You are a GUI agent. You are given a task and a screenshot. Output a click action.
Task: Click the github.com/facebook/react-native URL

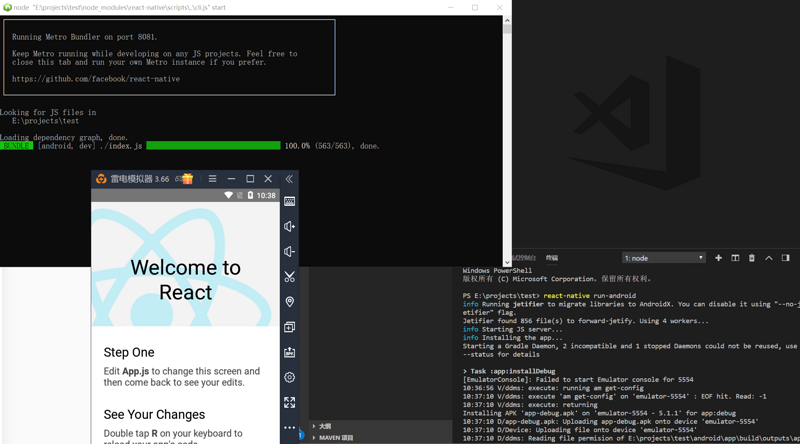point(96,79)
